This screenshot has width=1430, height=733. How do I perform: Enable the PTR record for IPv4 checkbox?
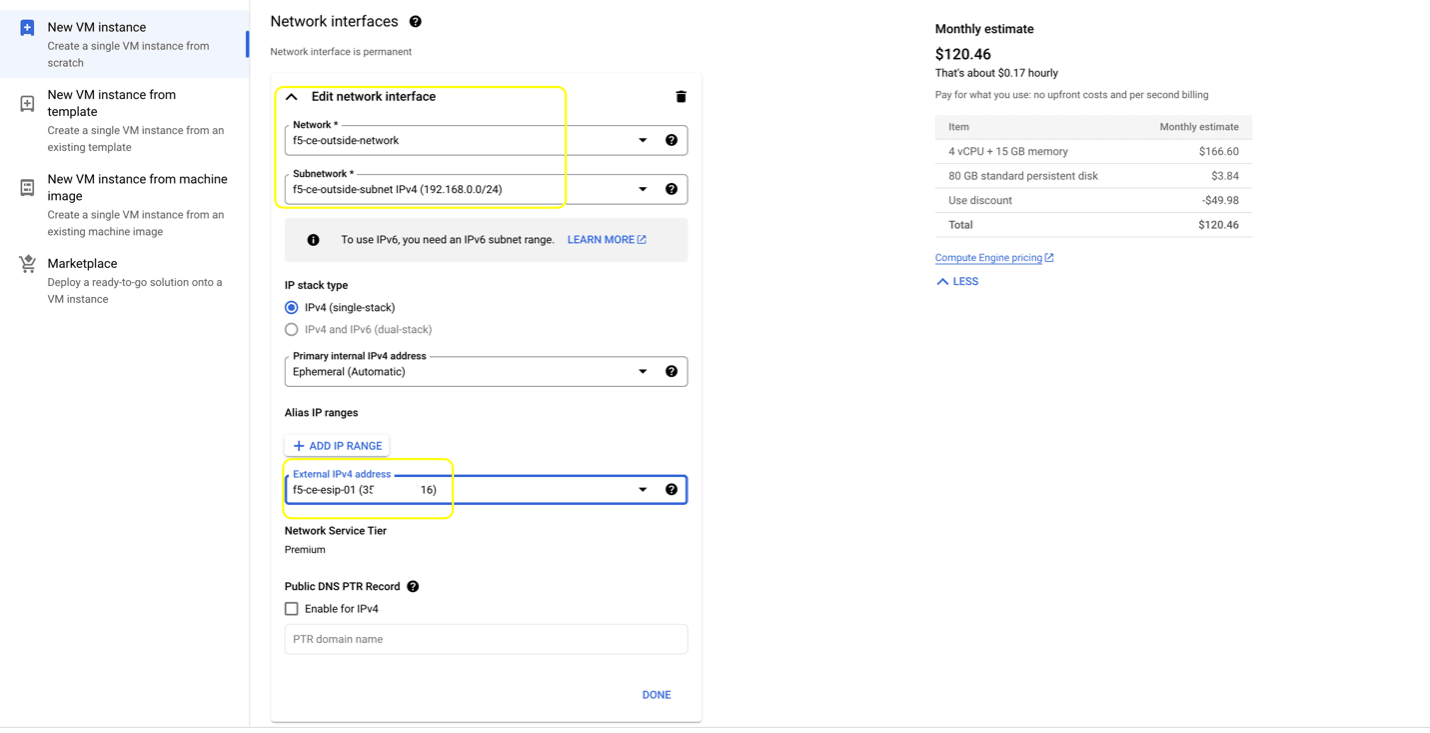[x=292, y=609]
